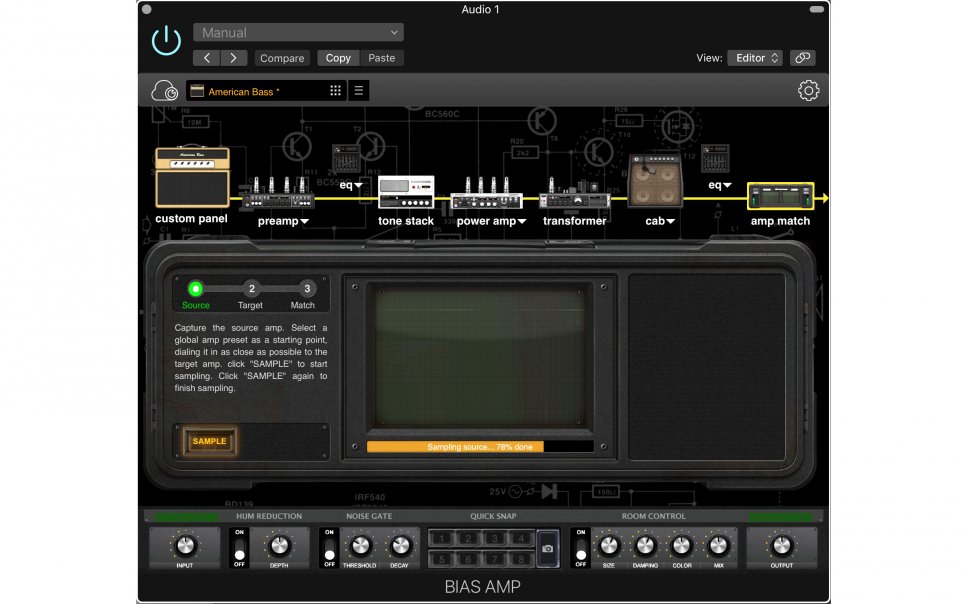Click the plugin power bypass icon
The image size is (968, 604).
coord(166,41)
